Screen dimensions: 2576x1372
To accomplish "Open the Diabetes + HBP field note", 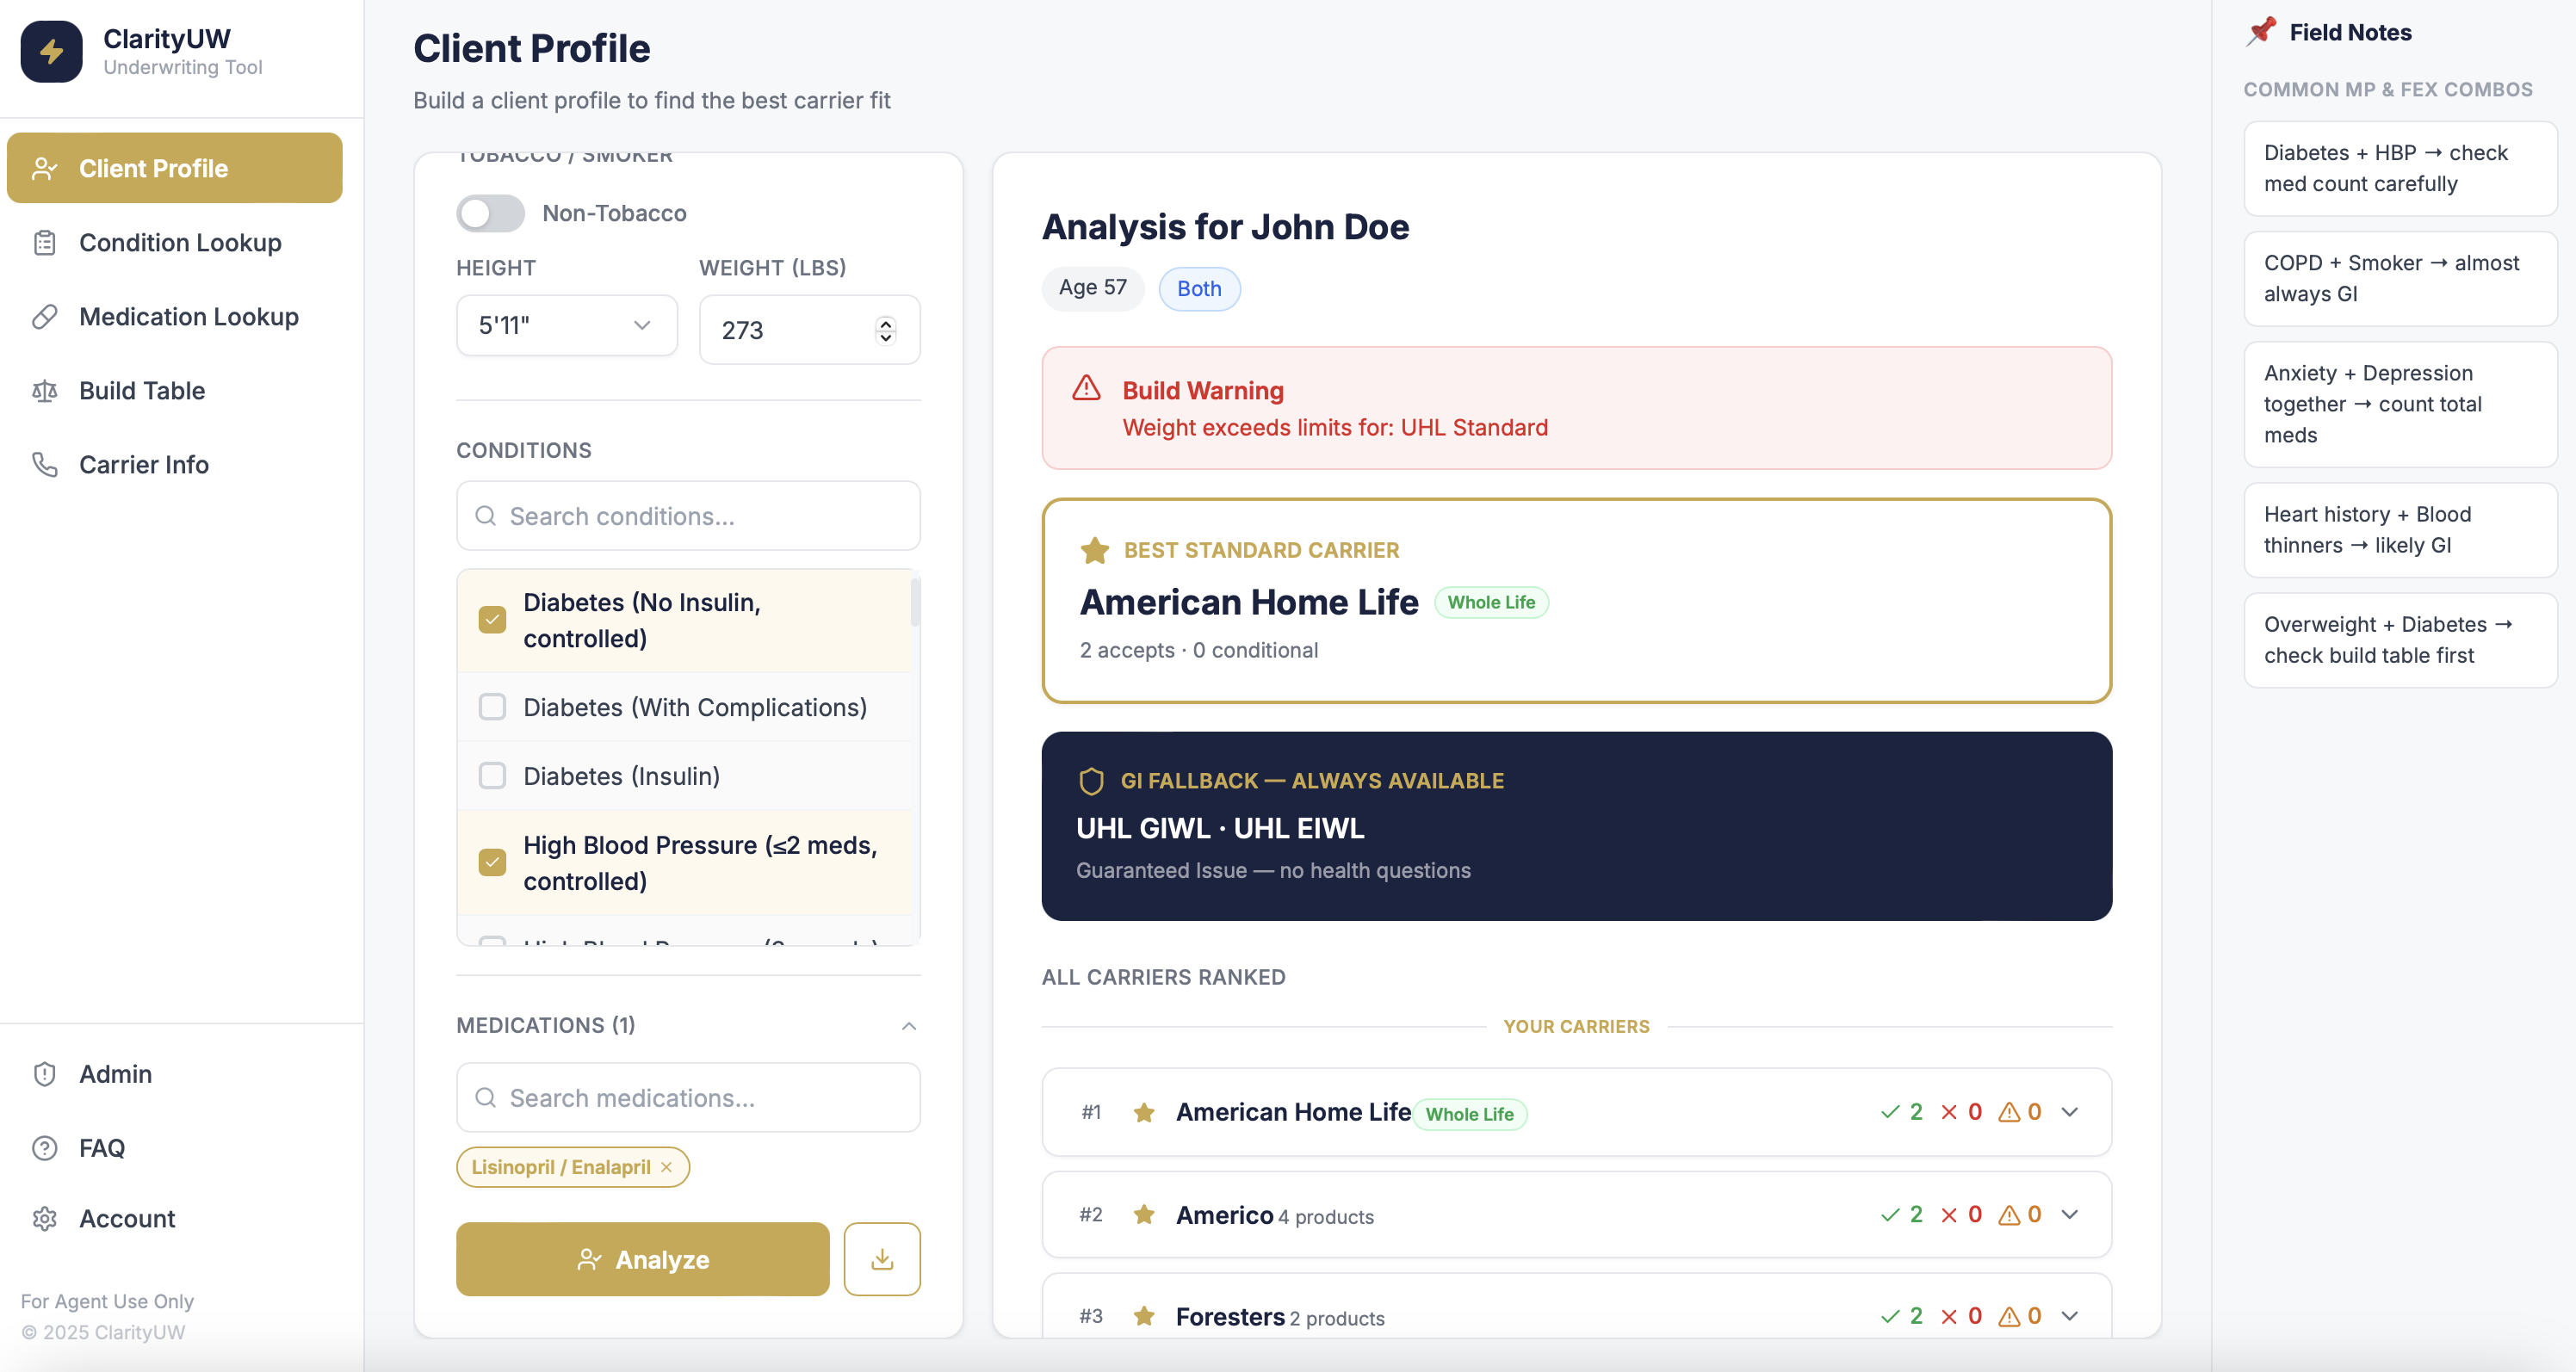I will point(2400,168).
